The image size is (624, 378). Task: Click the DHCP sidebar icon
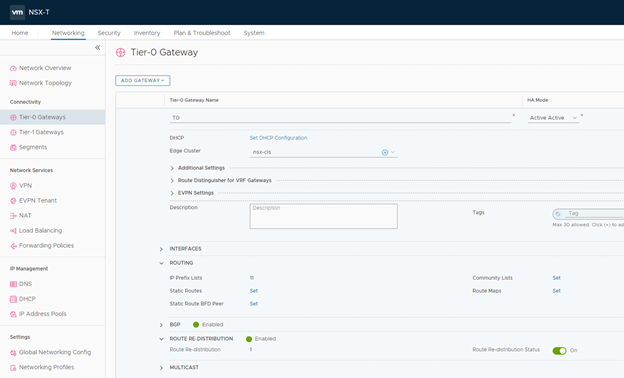(13, 299)
